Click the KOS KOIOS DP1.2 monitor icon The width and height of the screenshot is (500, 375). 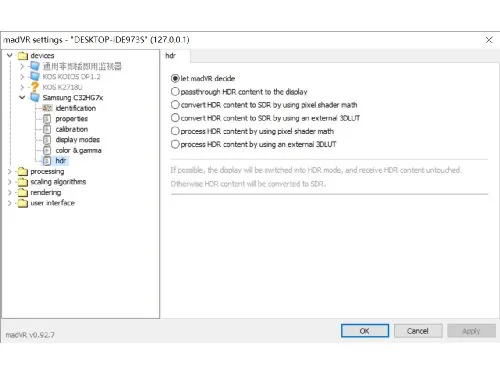[35, 76]
